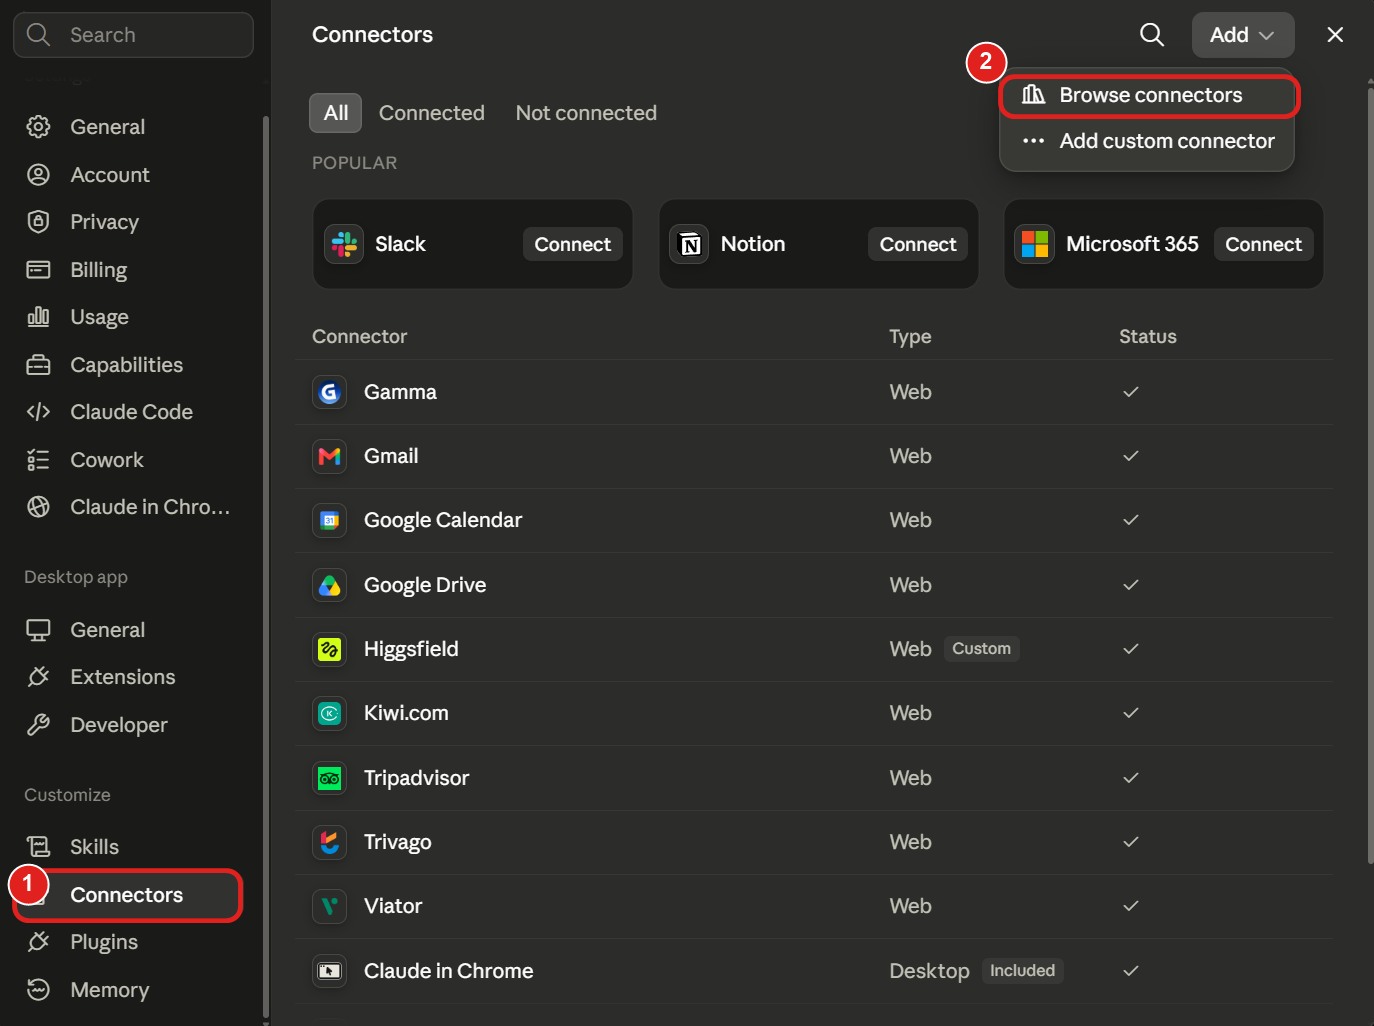Connect the Slack connector

(573, 244)
